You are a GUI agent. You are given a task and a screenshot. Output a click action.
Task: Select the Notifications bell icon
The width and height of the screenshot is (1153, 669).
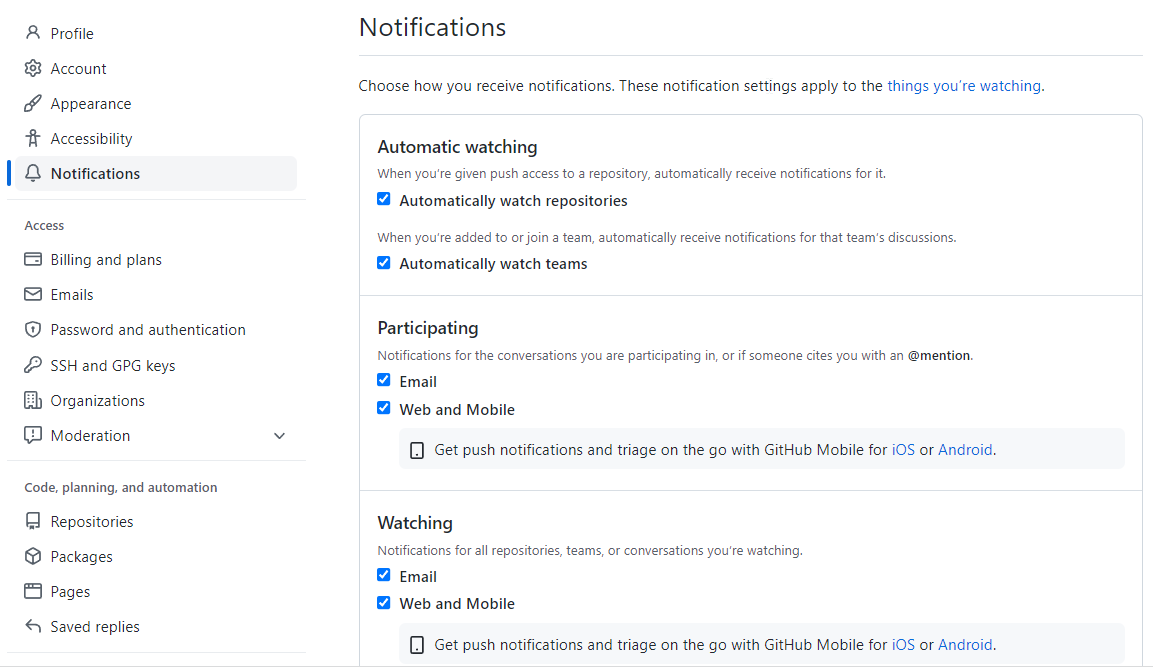34,173
